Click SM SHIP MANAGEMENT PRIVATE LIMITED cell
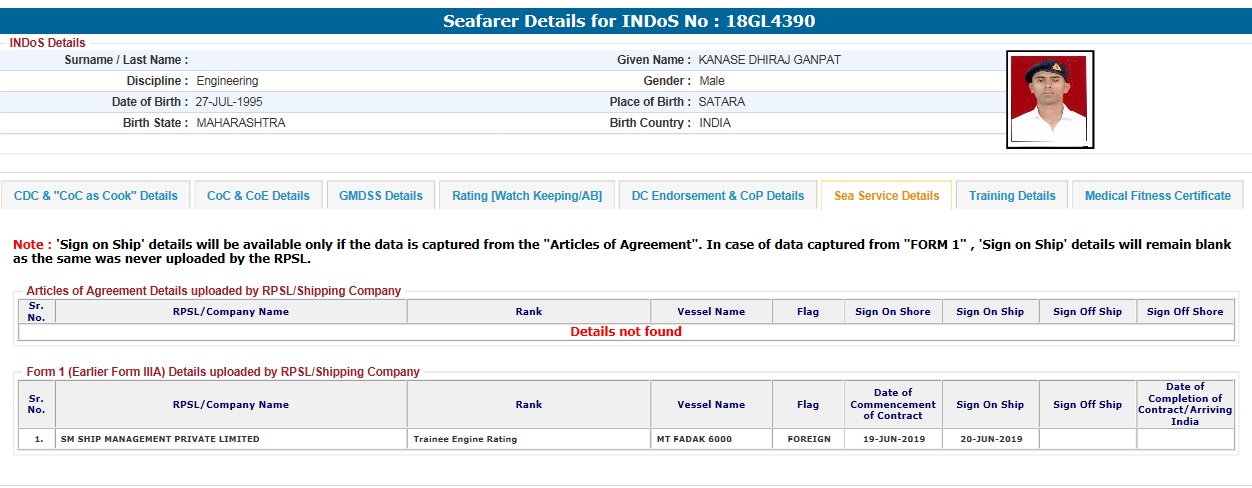1252x488 pixels. pyautogui.click(x=160, y=439)
